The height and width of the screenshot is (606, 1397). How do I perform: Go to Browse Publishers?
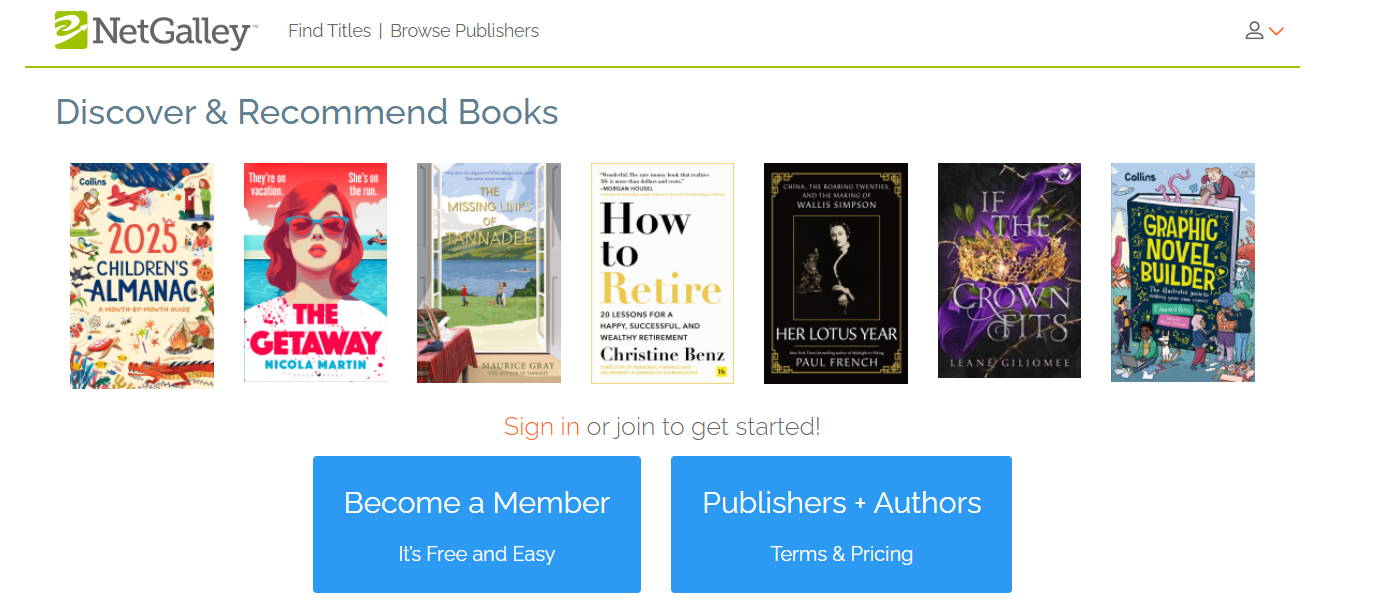pyautogui.click(x=464, y=31)
